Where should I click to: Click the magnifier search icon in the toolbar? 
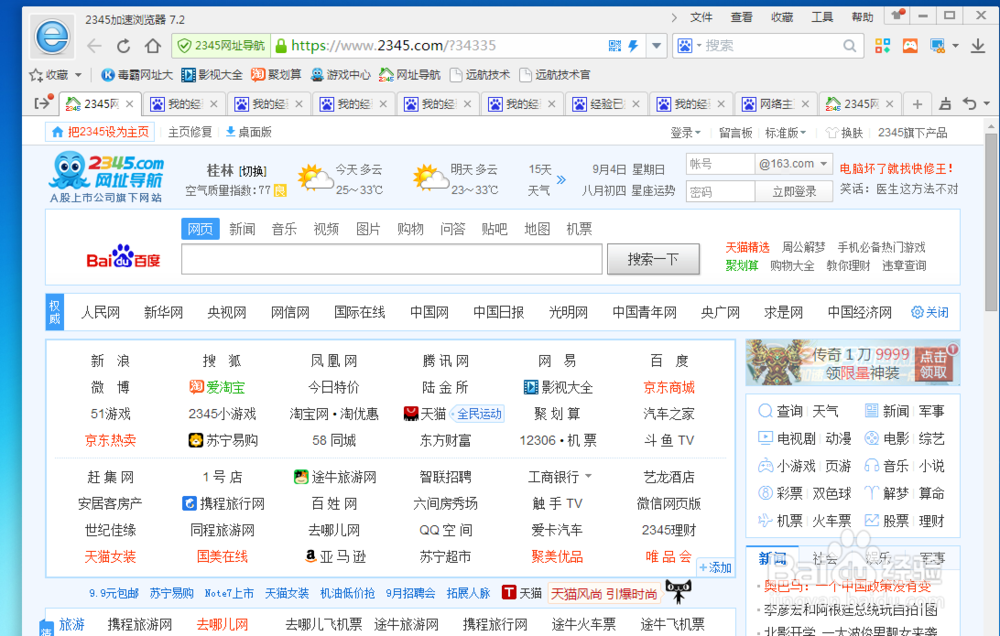coord(849,46)
